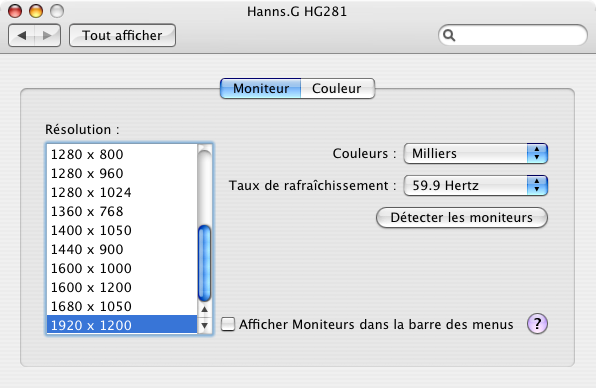Switch to the Couleur tab
The height and width of the screenshot is (388, 596).
click(338, 89)
